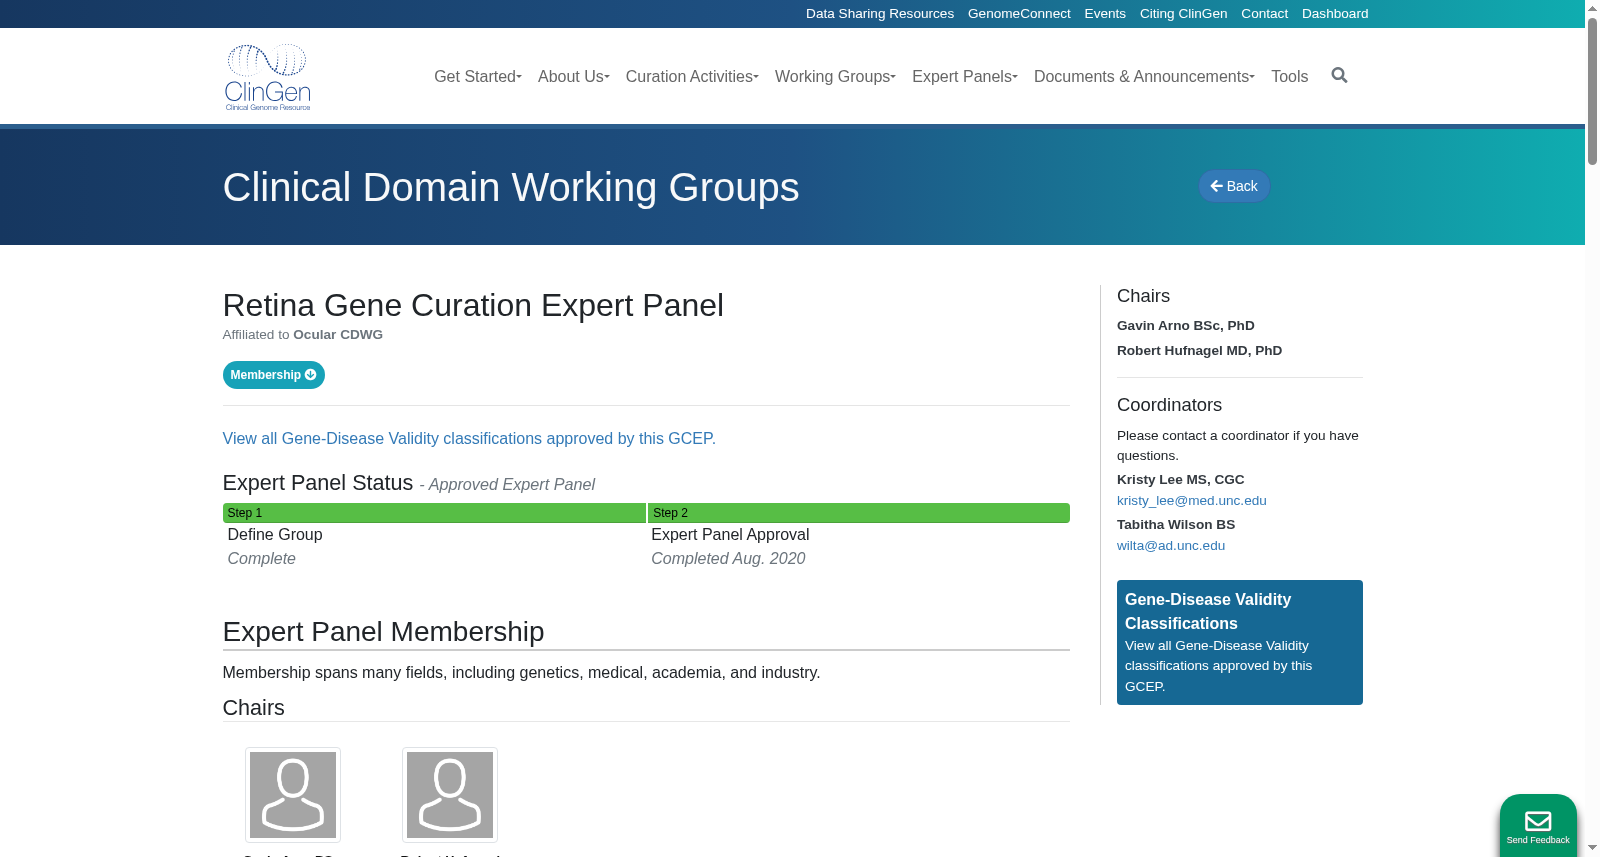Image resolution: width=1600 pixels, height=857 pixels.
Task: Click the Back button
Action: coord(1234,186)
